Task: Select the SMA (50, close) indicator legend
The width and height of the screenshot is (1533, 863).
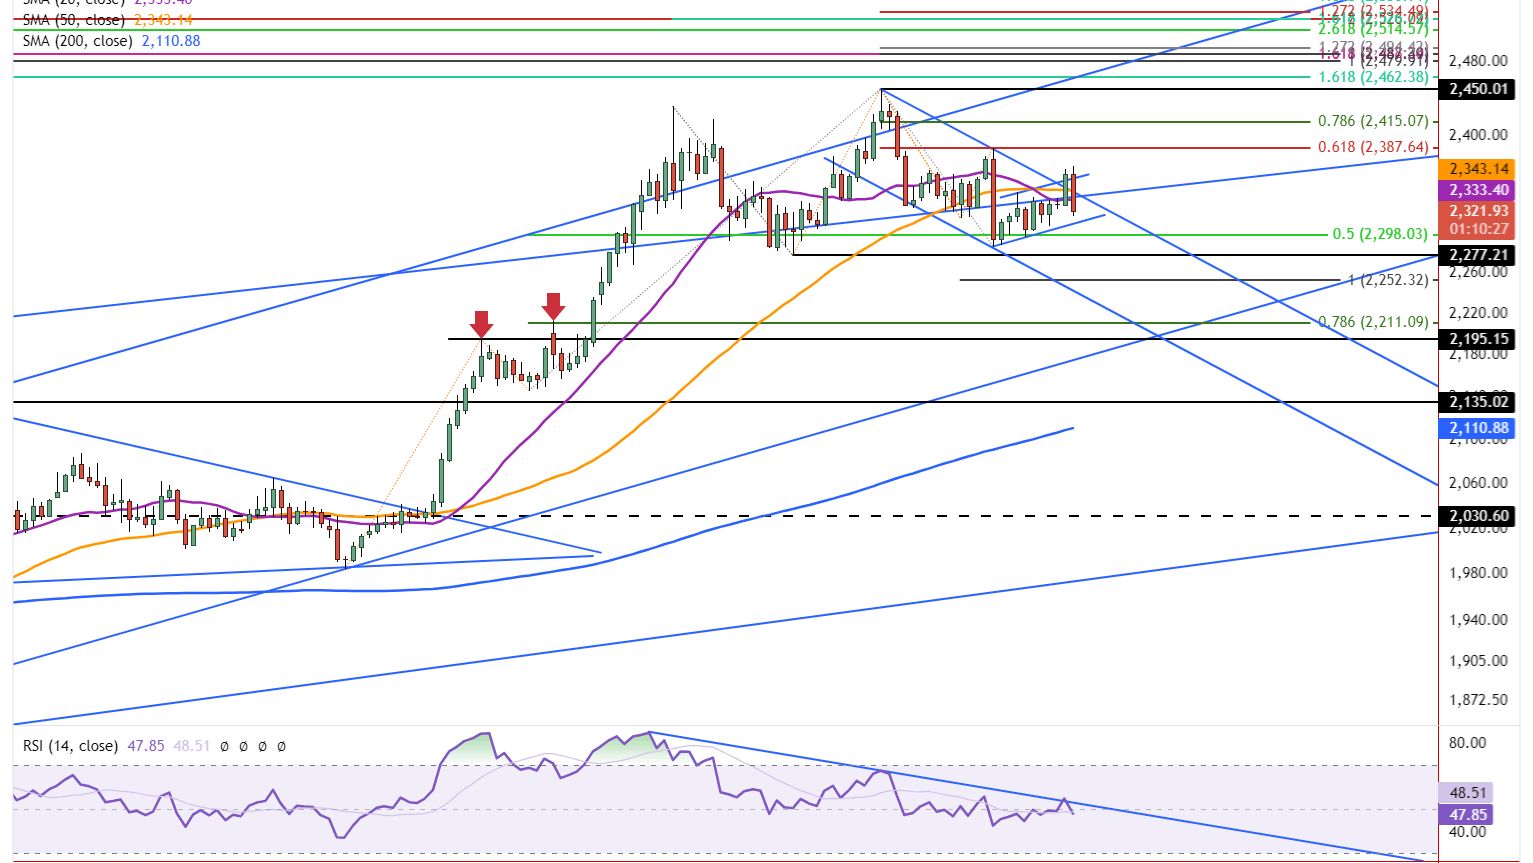Action: tap(73, 20)
